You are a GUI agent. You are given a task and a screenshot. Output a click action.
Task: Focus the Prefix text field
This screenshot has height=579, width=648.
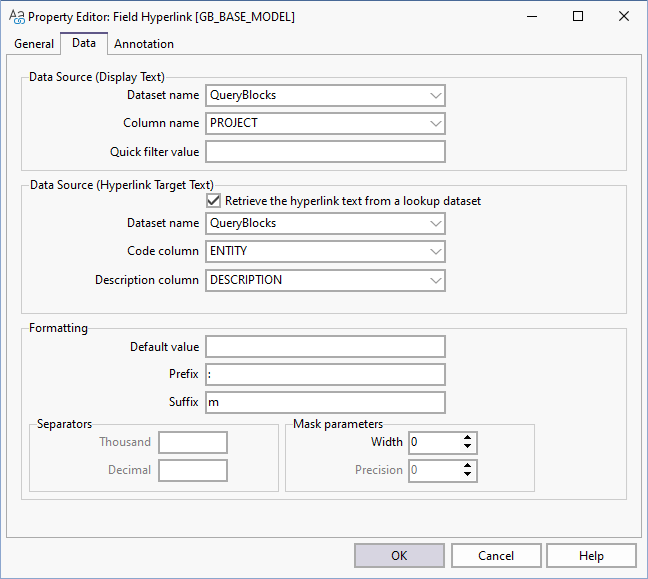[325, 374]
